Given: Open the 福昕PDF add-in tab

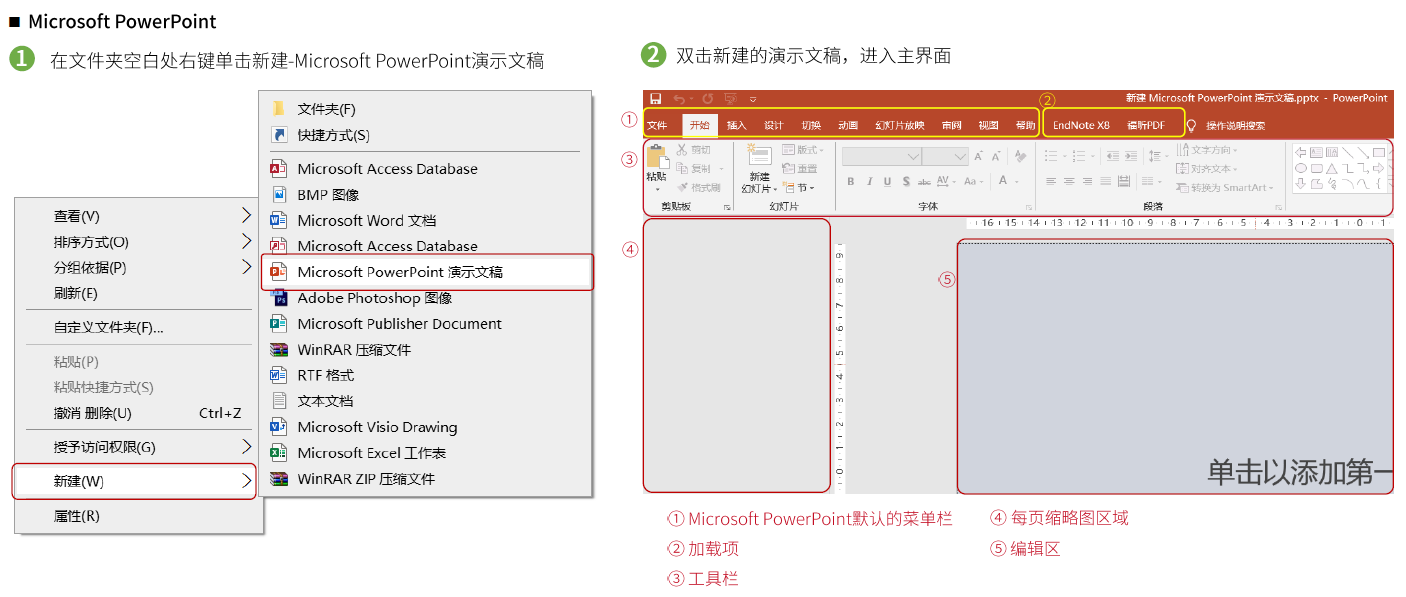Looking at the screenshot, I should point(1146,125).
